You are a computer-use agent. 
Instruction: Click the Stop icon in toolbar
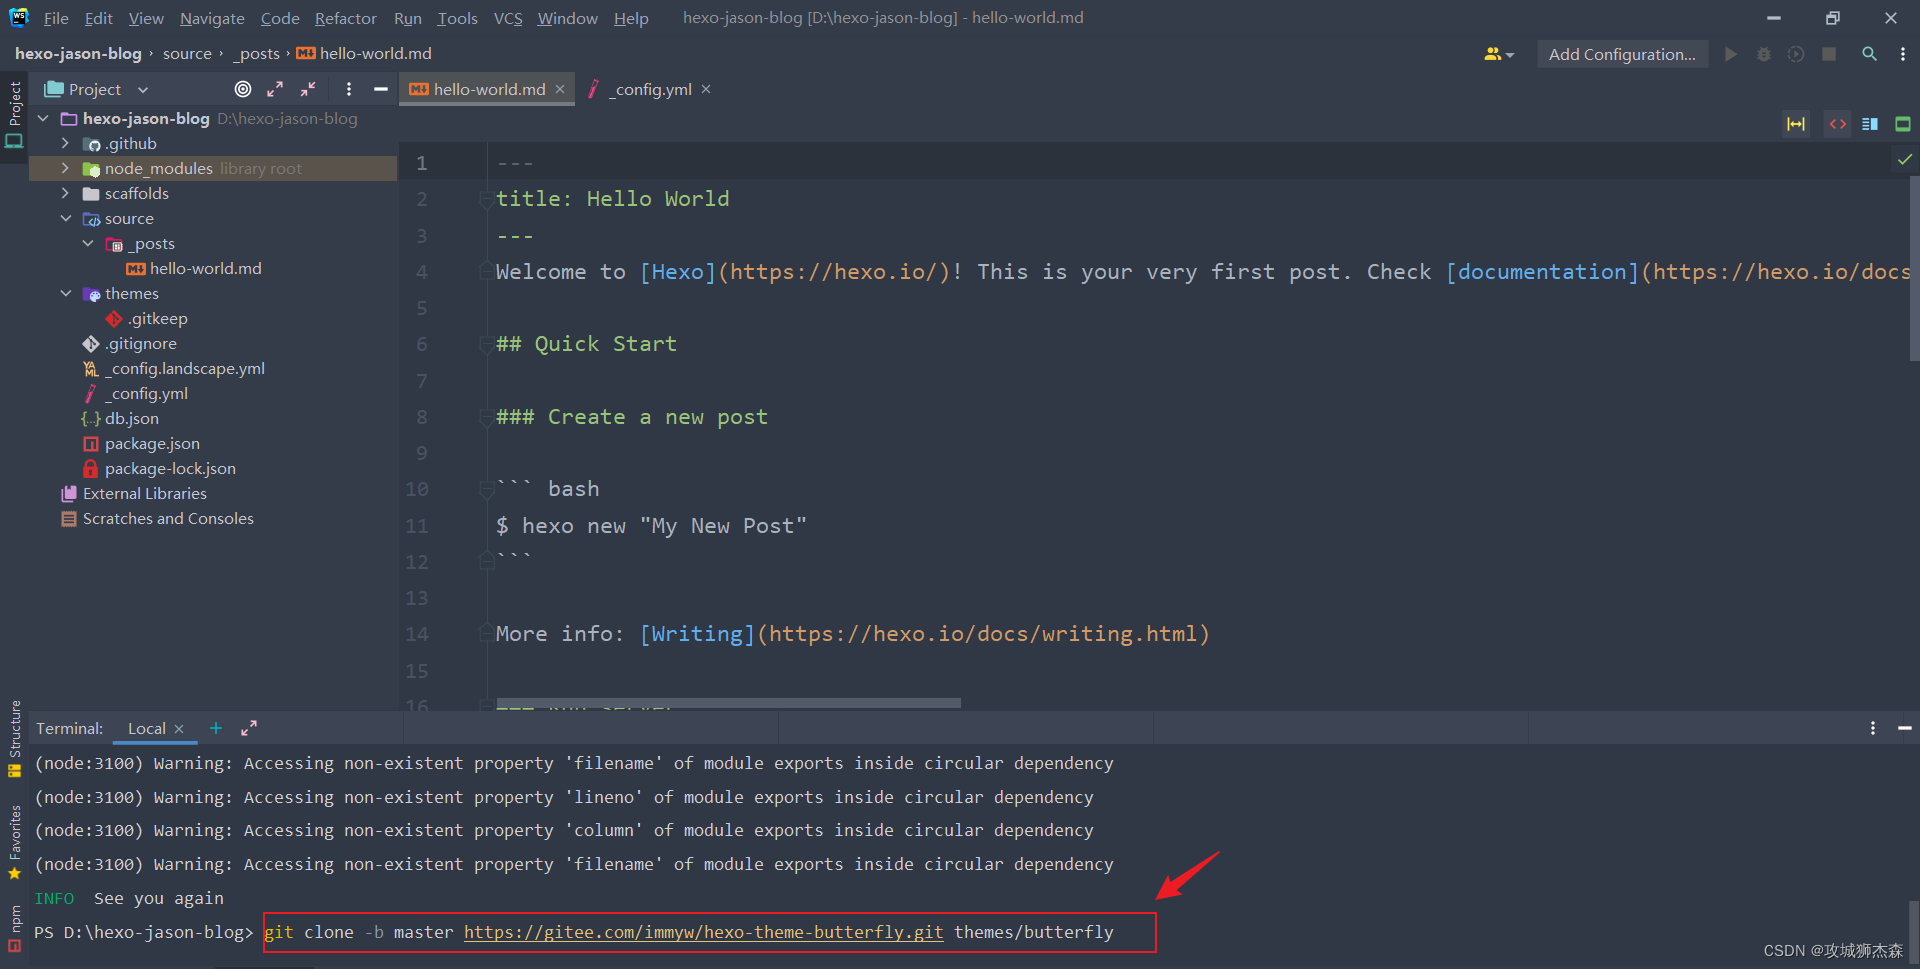[x=1829, y=54]
